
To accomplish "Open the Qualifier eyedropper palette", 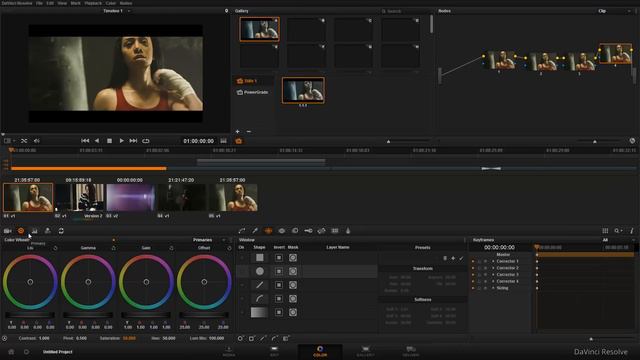I will [x=255, y=231].
